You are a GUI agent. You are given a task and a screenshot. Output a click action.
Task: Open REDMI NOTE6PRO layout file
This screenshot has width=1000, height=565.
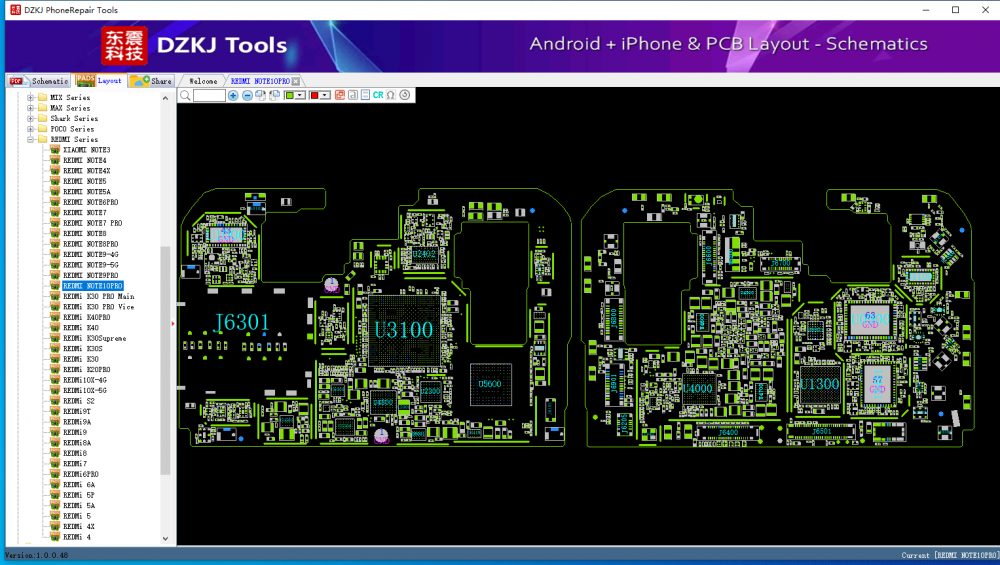91,202
